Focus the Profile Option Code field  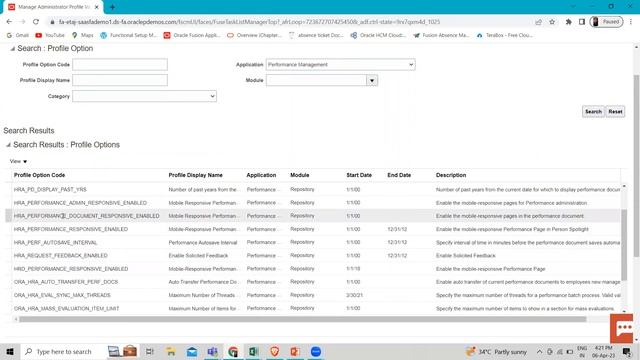click(x=120, y=64)
